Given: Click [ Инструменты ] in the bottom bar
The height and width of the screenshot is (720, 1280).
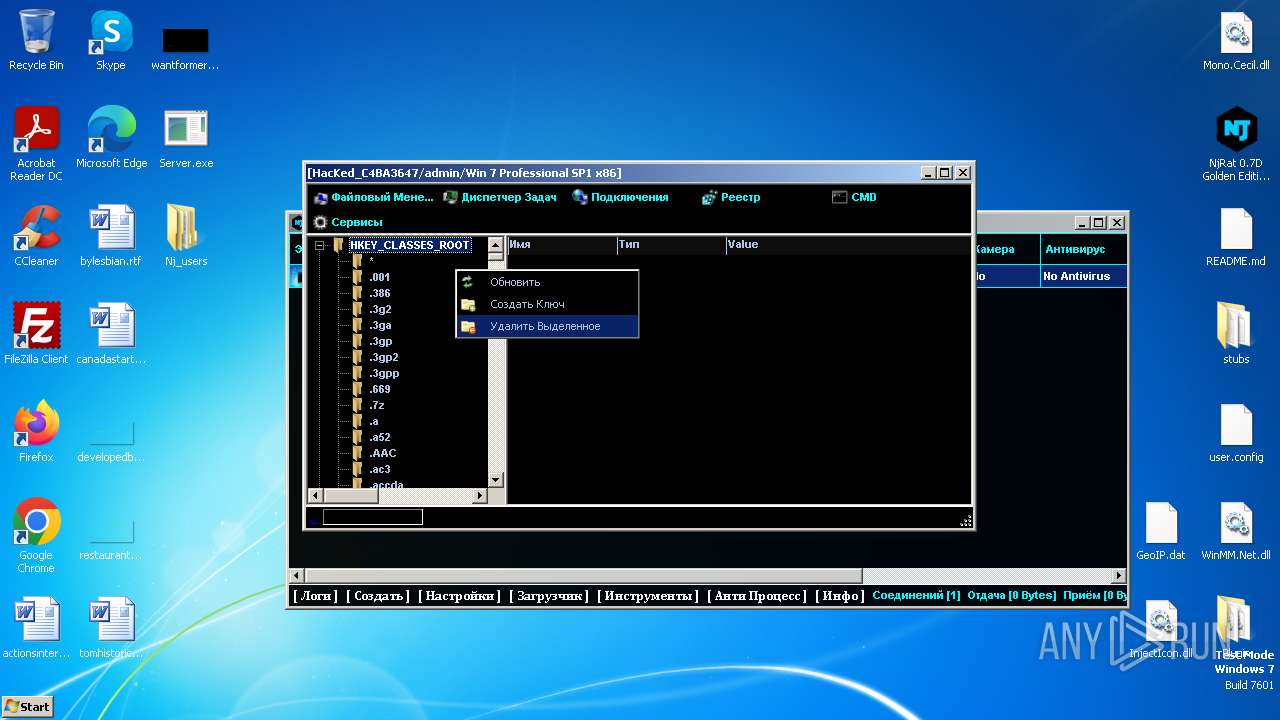Looking at the screenshot, I should coord(648,596).
